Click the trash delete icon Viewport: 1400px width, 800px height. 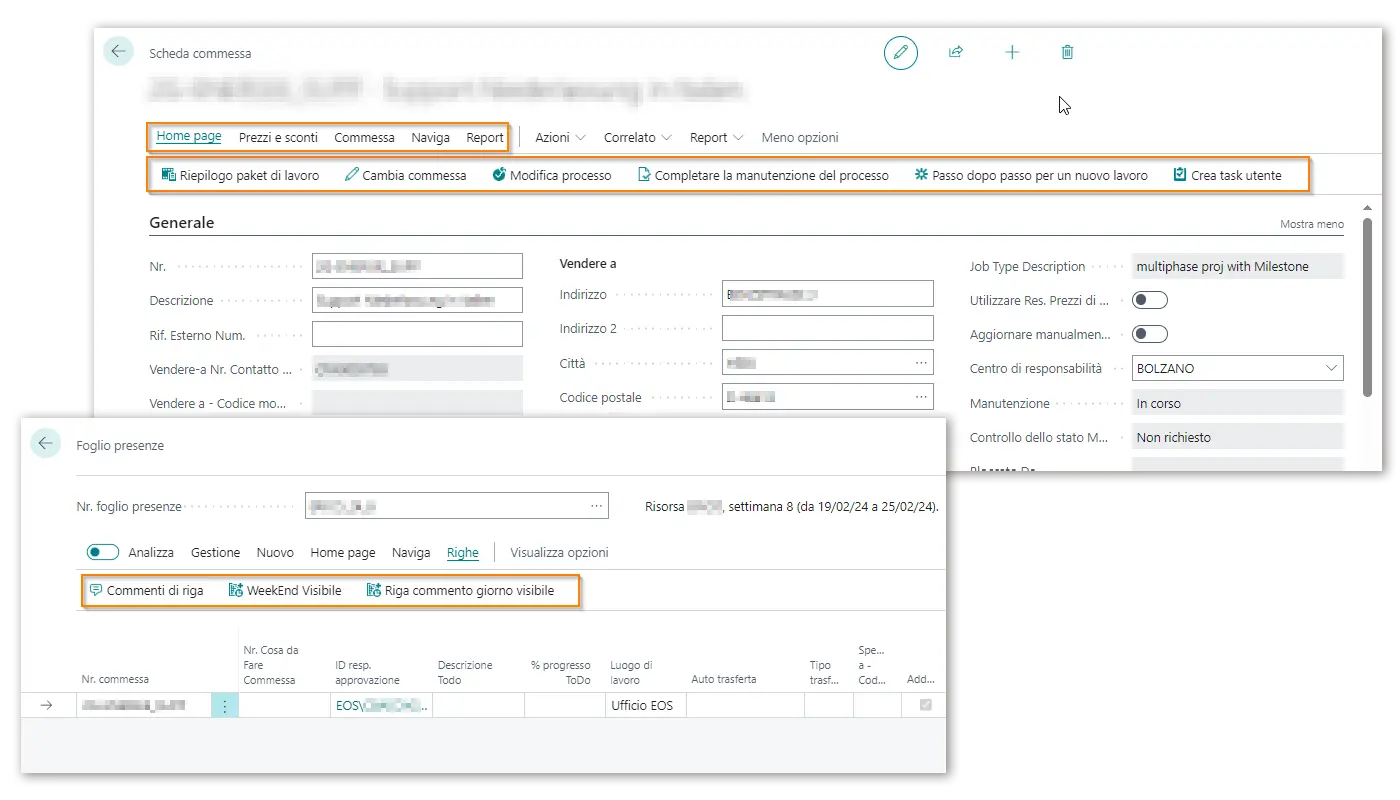tap(1067, 52)
